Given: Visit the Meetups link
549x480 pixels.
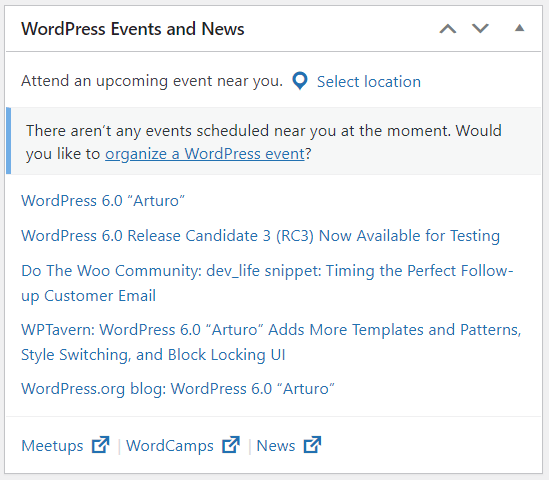Looking at the screenshot, I should pos(52,446).
